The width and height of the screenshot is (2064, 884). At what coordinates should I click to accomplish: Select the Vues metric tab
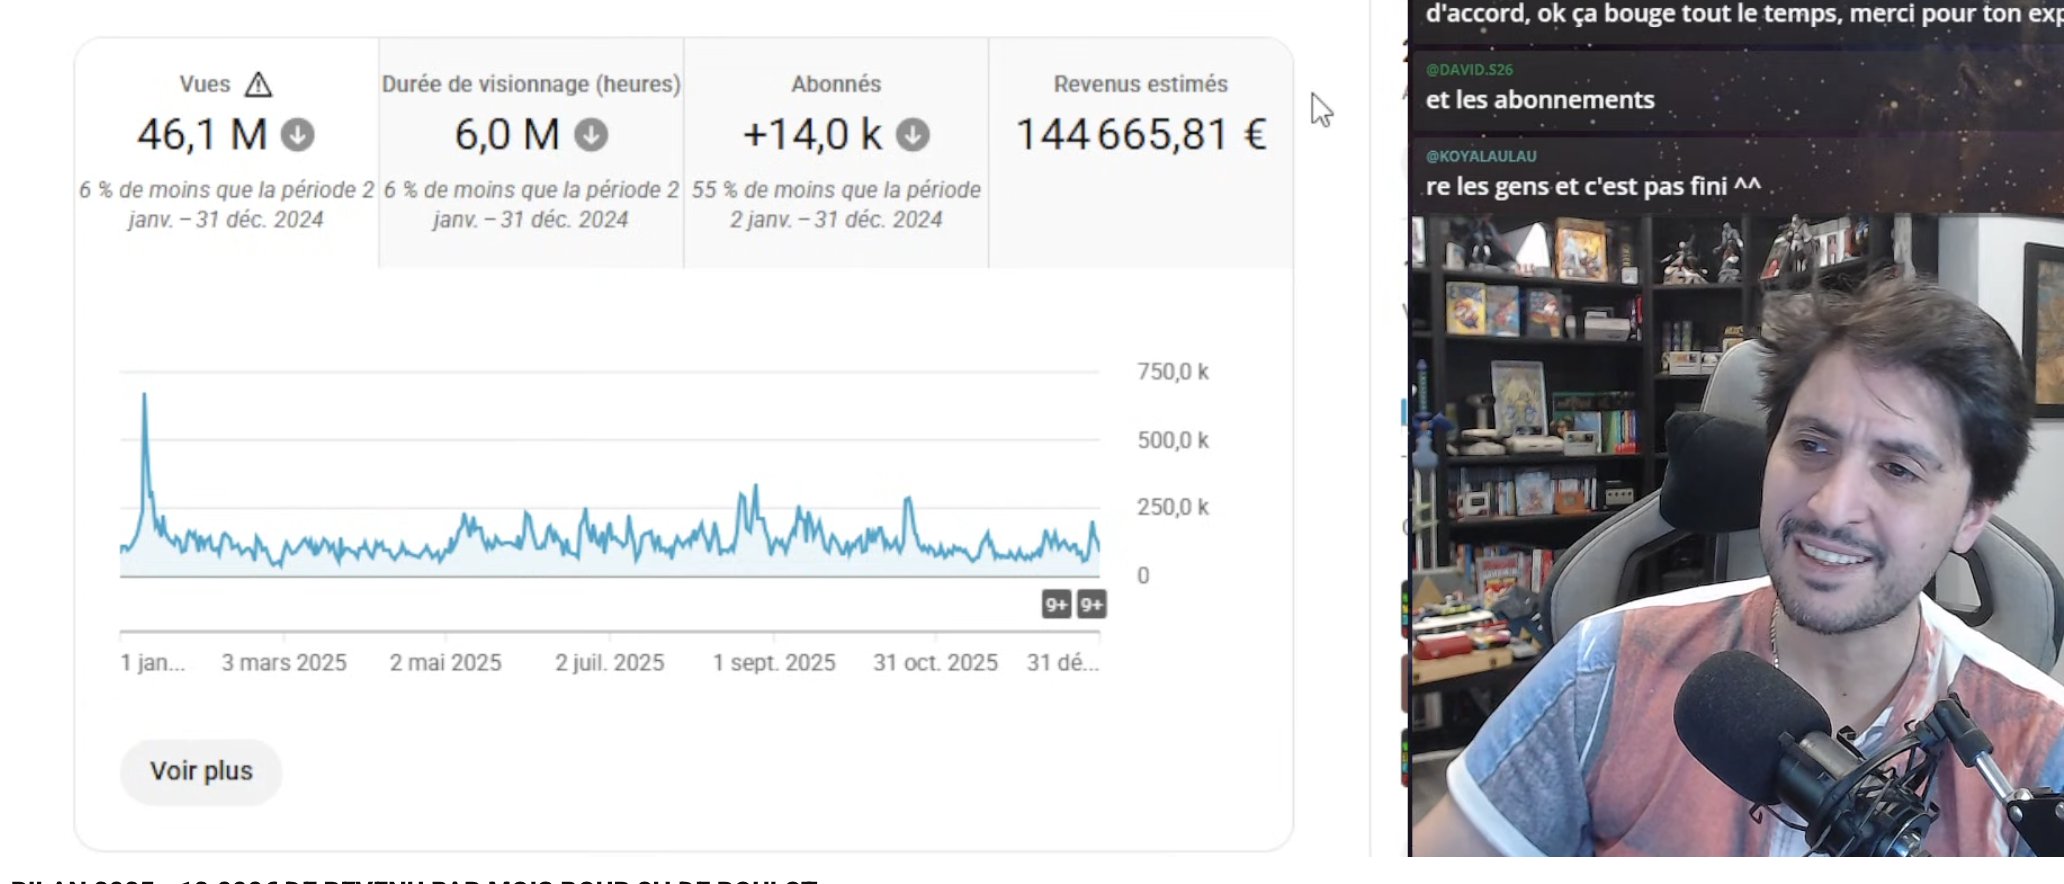click(x=226, y=152)
